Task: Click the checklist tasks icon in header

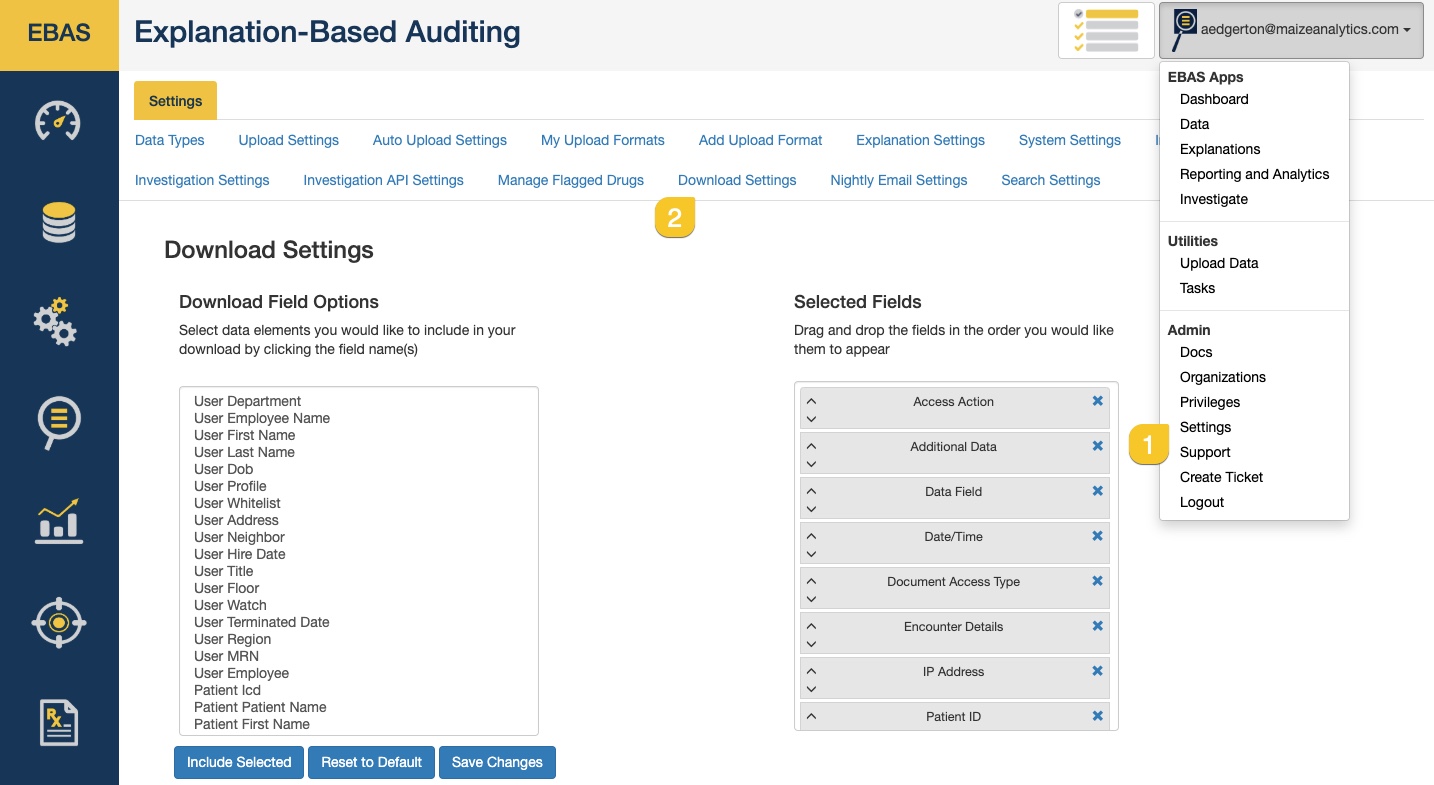Action: point(1105,30)
